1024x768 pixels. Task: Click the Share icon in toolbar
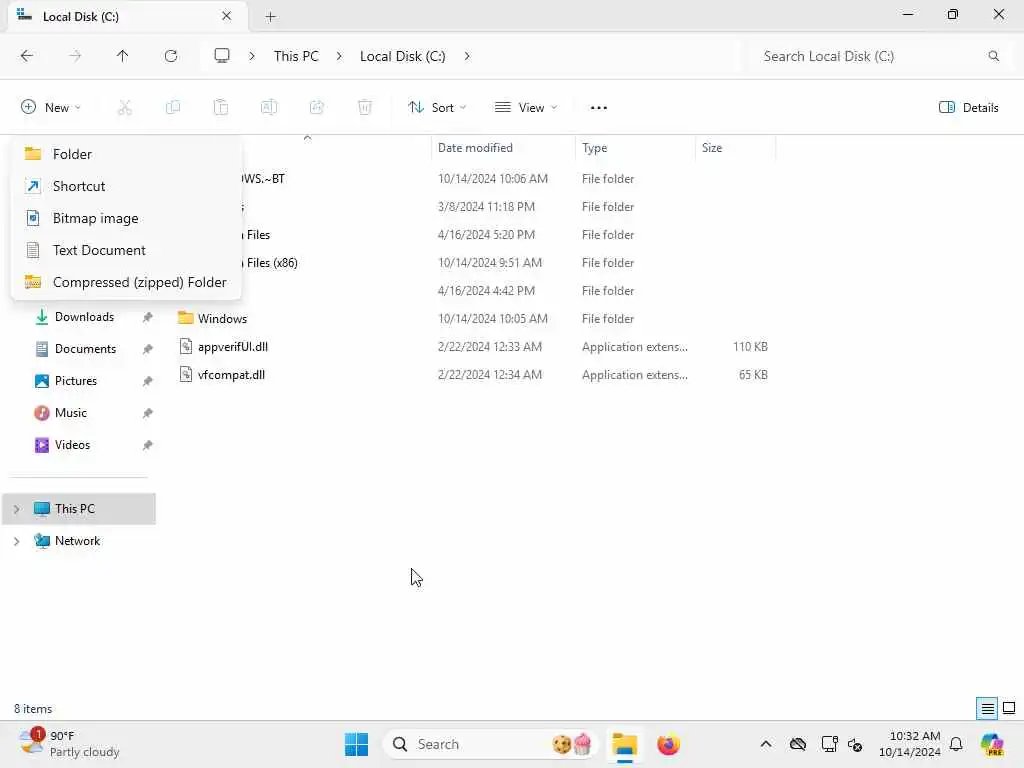click(x=317, y=108)
